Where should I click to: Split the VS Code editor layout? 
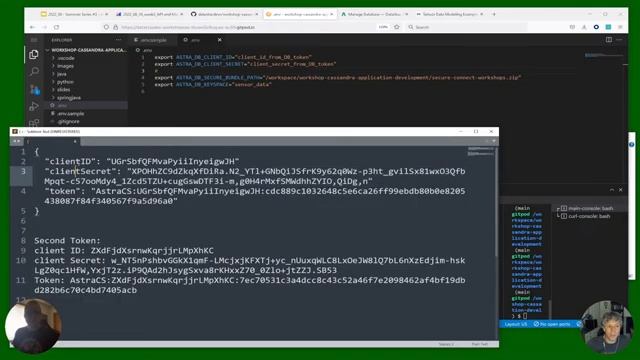tap(609, 40)
